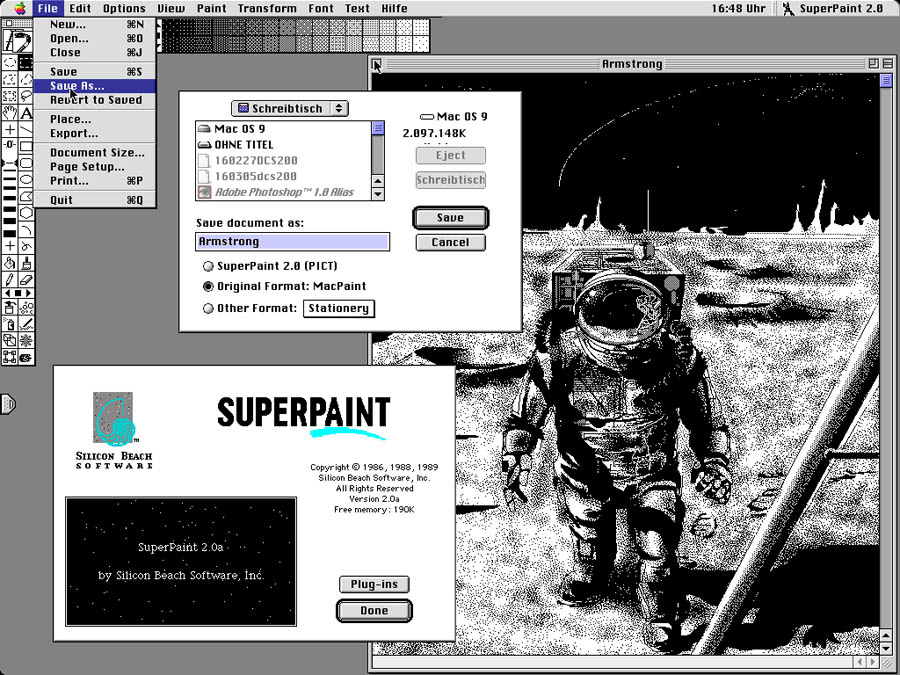
Task: Select the lasso tool
Action: point(26,96)
